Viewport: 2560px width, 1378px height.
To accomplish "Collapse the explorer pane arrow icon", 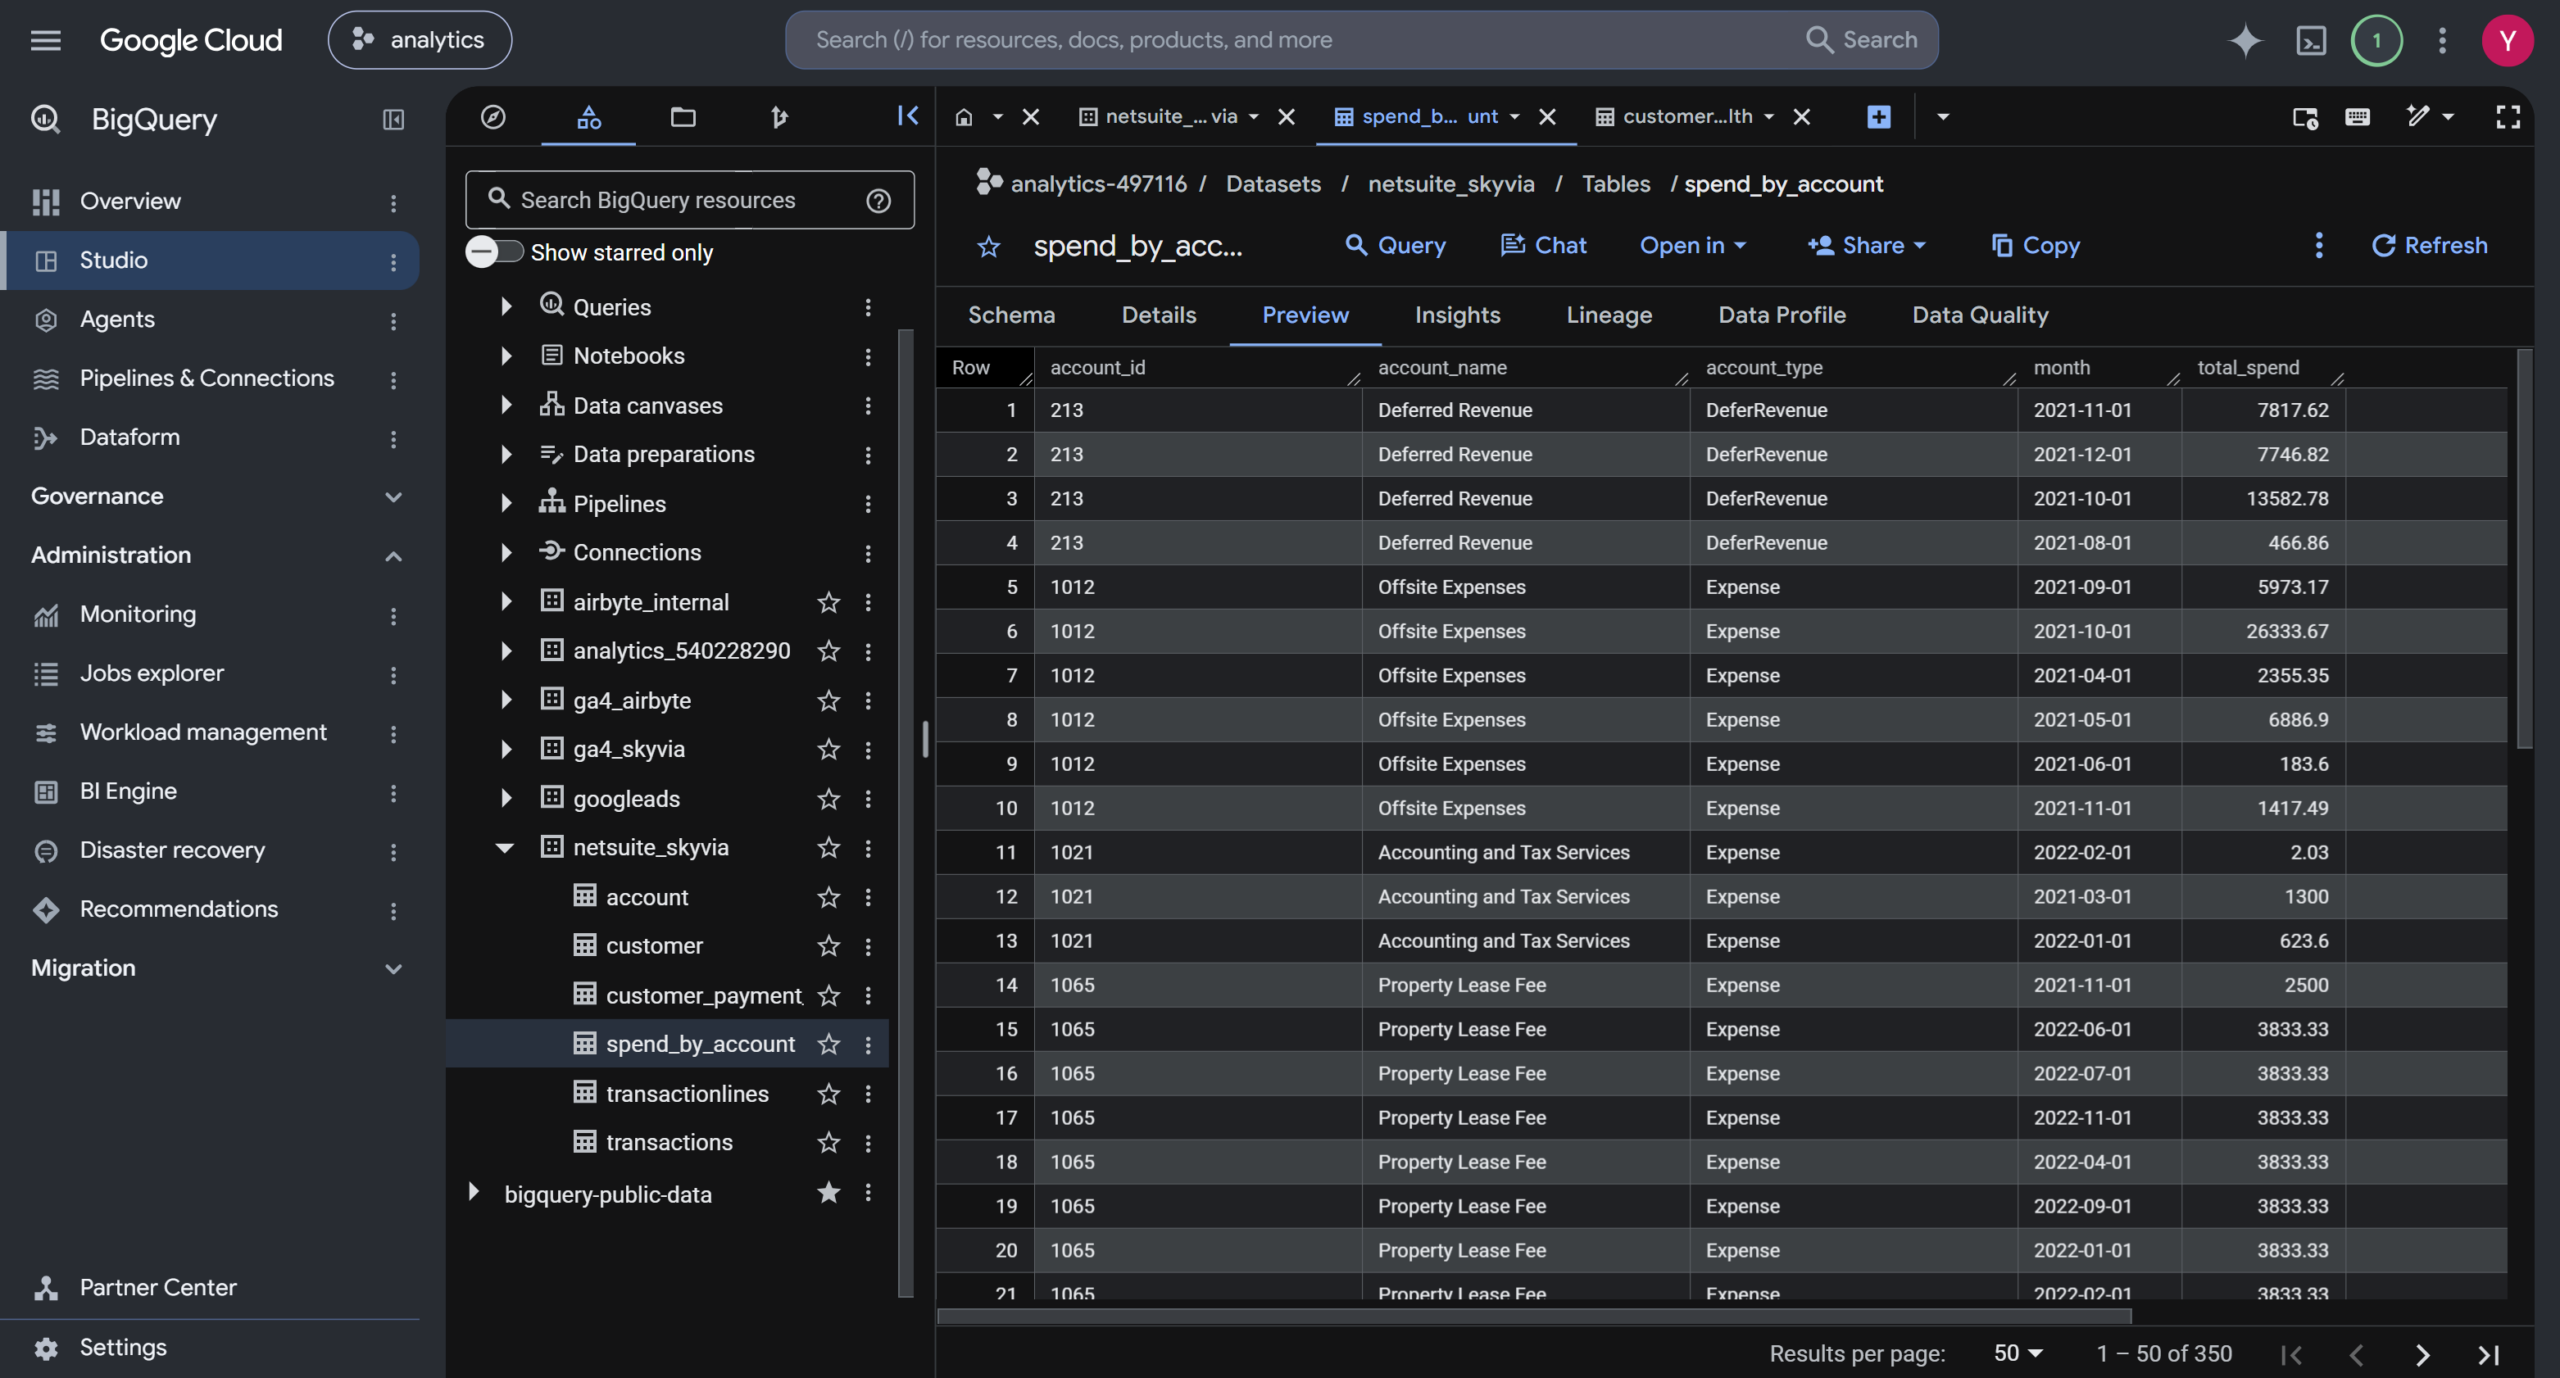I will (907, 115).
